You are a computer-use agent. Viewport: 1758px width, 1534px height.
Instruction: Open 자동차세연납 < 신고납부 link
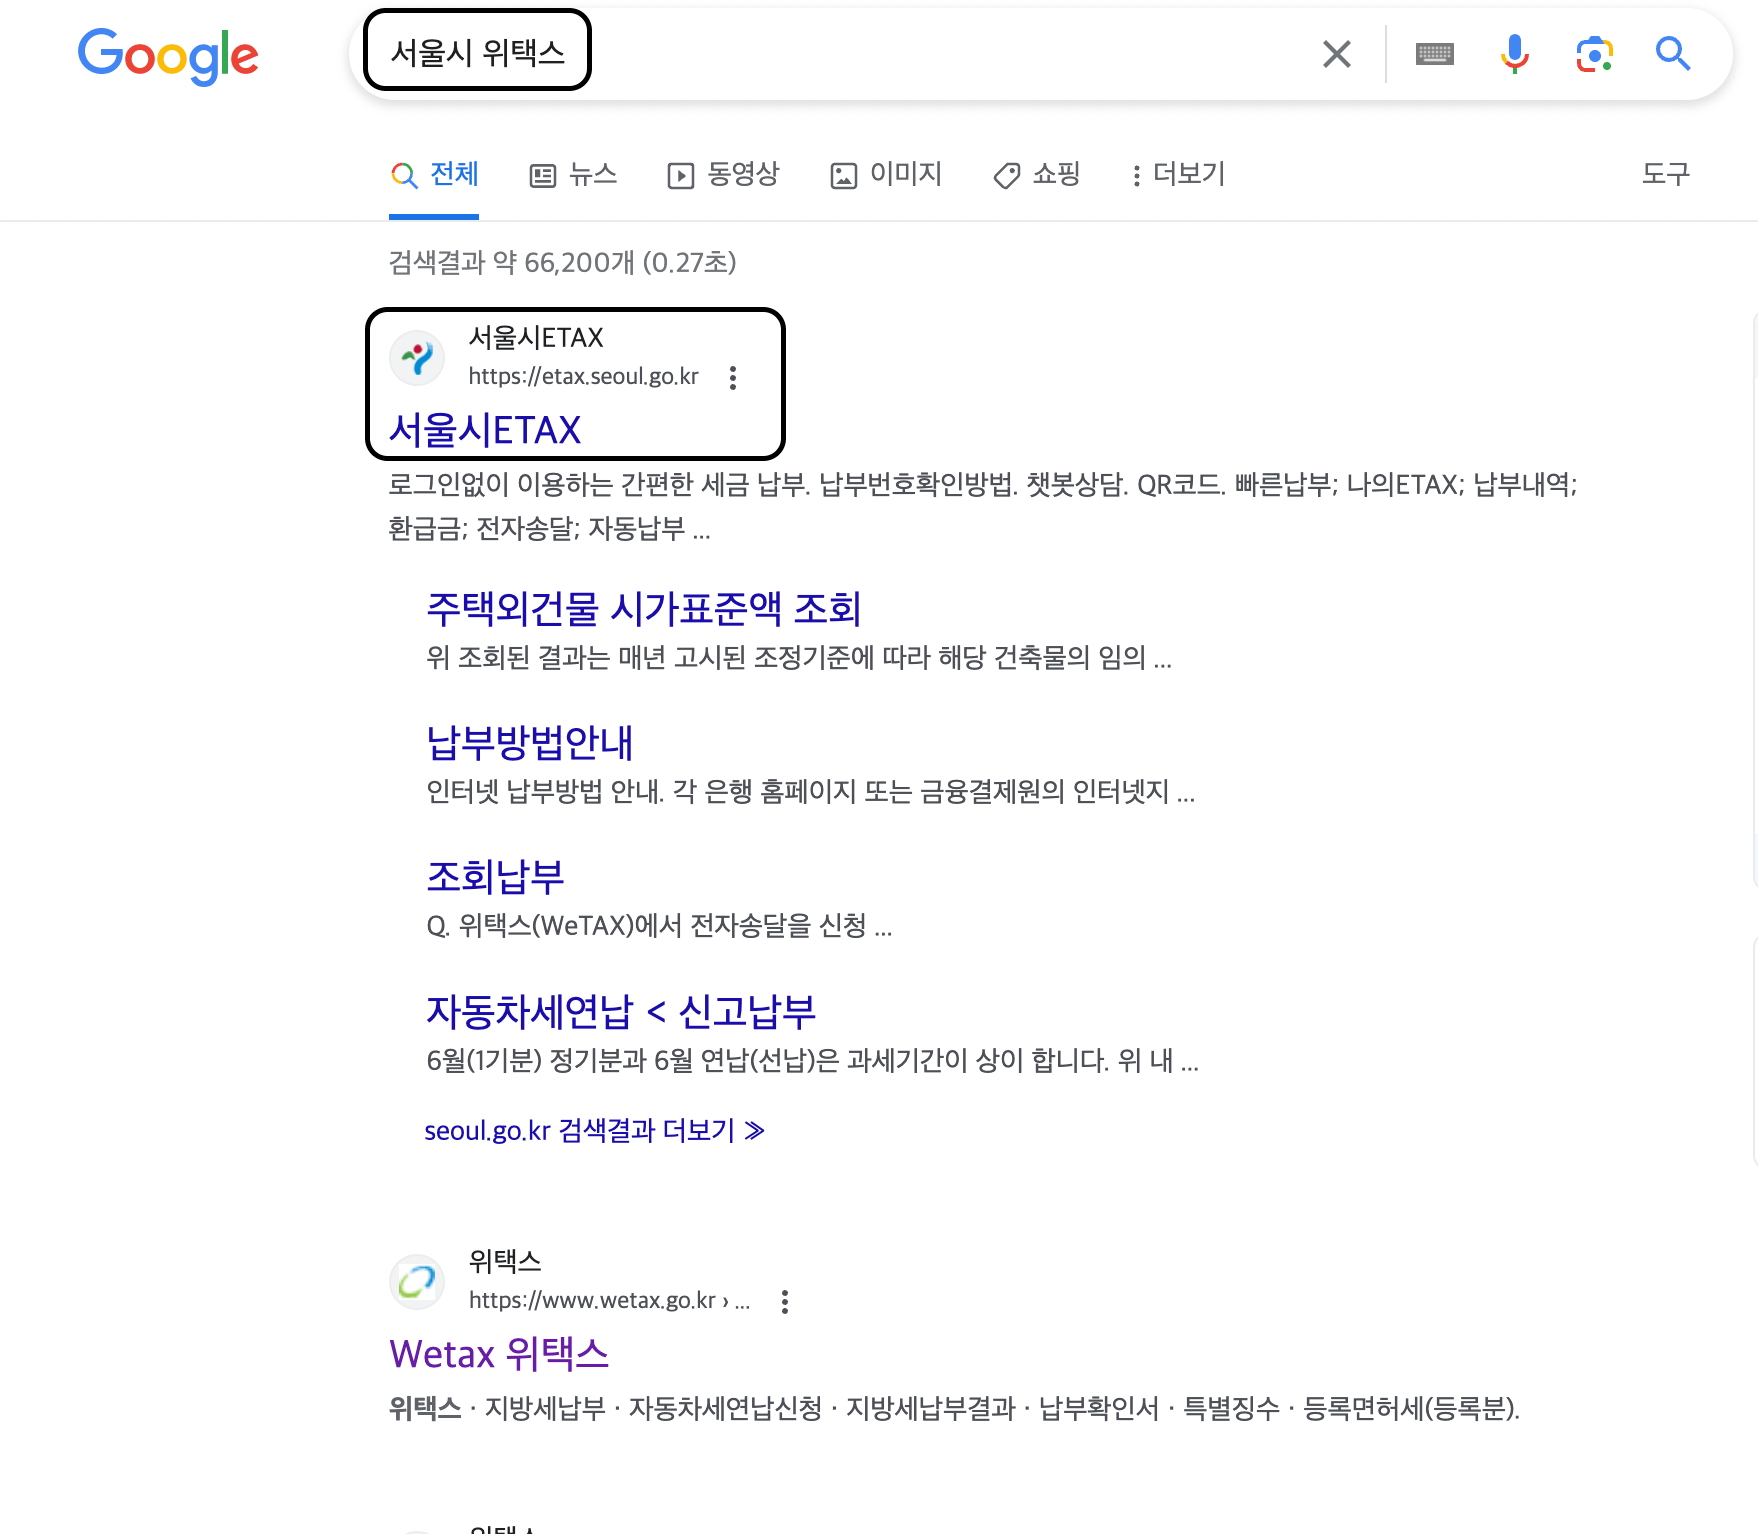(621, 1012)
